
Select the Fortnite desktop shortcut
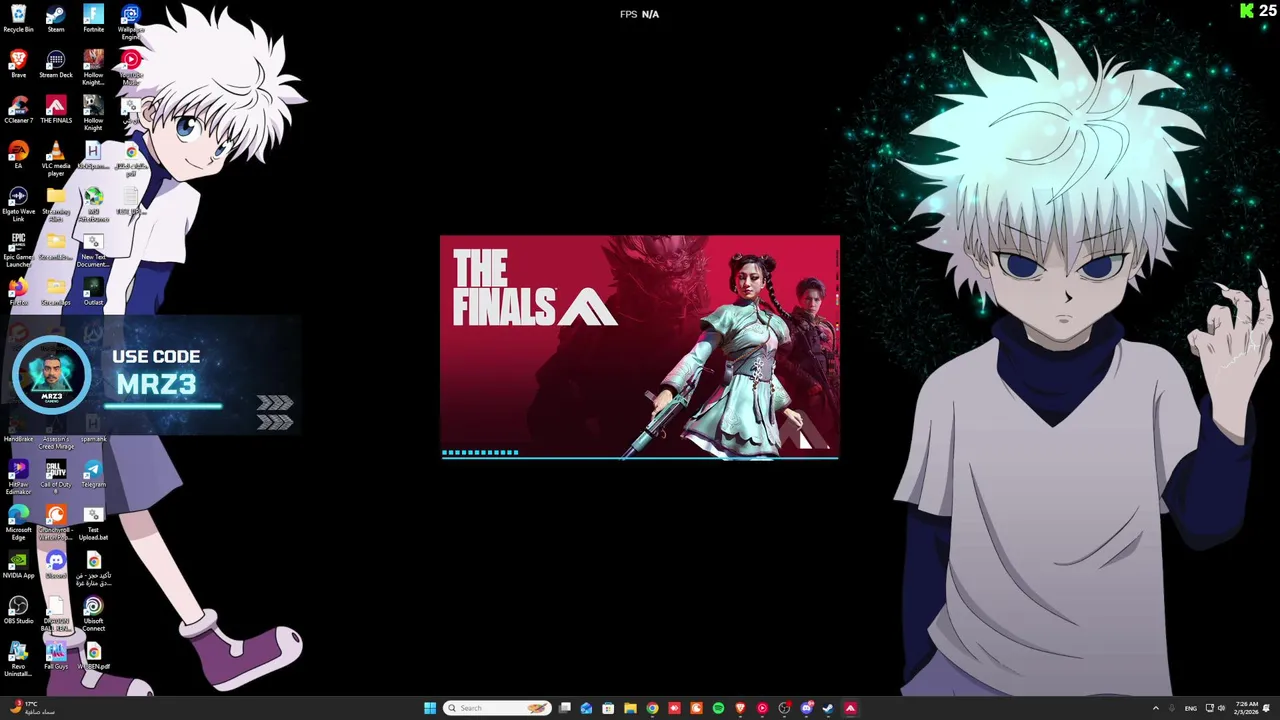coord(93,19)
